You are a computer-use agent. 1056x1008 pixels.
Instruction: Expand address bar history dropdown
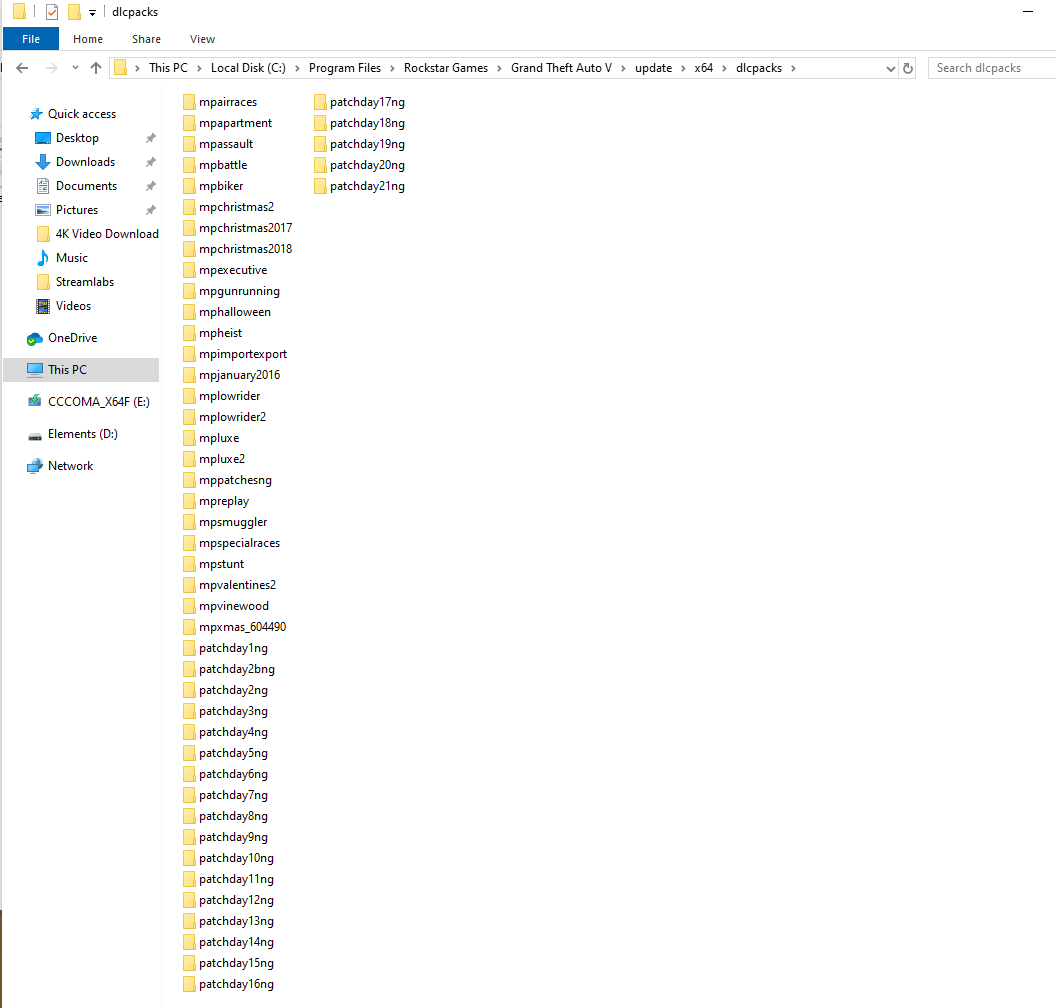click(x=890, y=69)
